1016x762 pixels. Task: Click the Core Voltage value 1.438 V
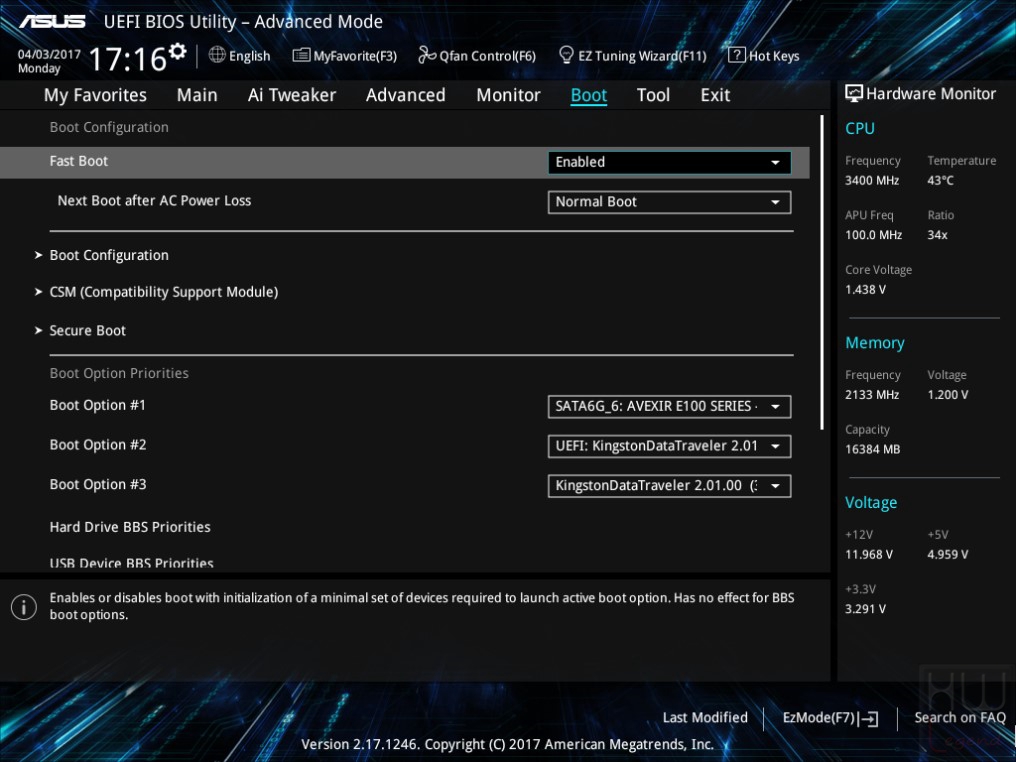(x=865, y=290)
